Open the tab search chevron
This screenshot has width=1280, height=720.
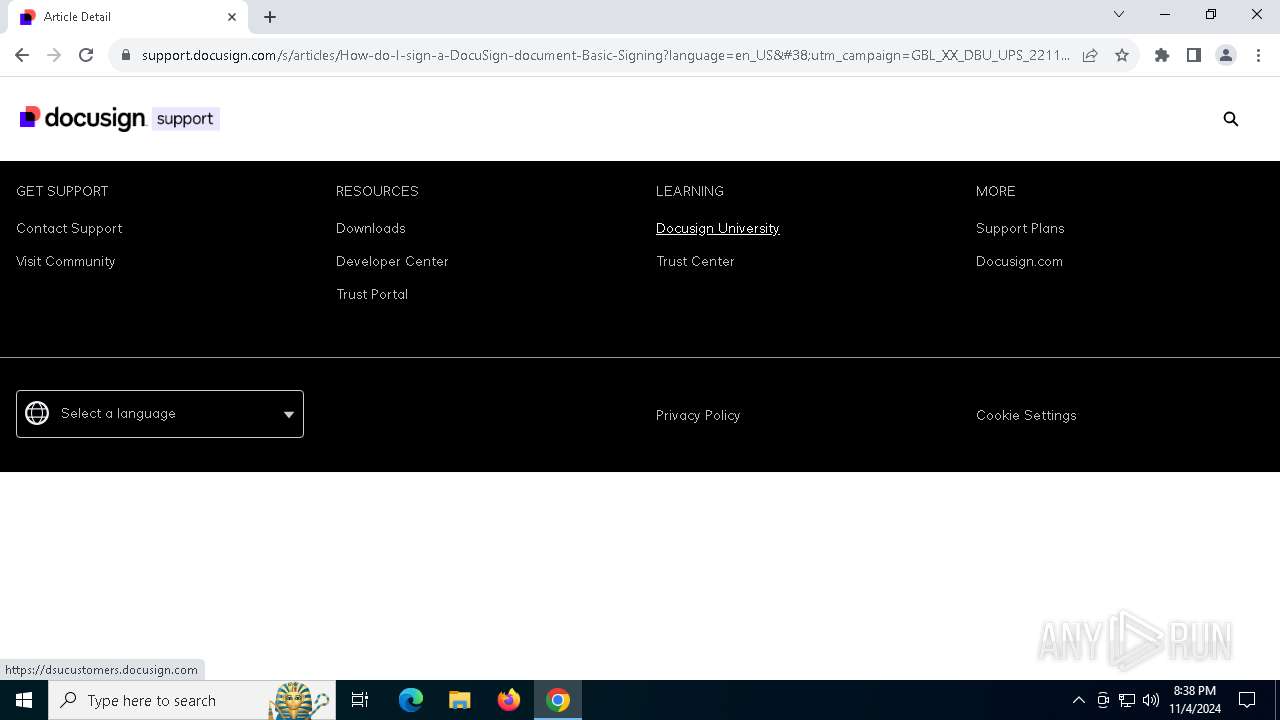click(x=1119, y=14)
